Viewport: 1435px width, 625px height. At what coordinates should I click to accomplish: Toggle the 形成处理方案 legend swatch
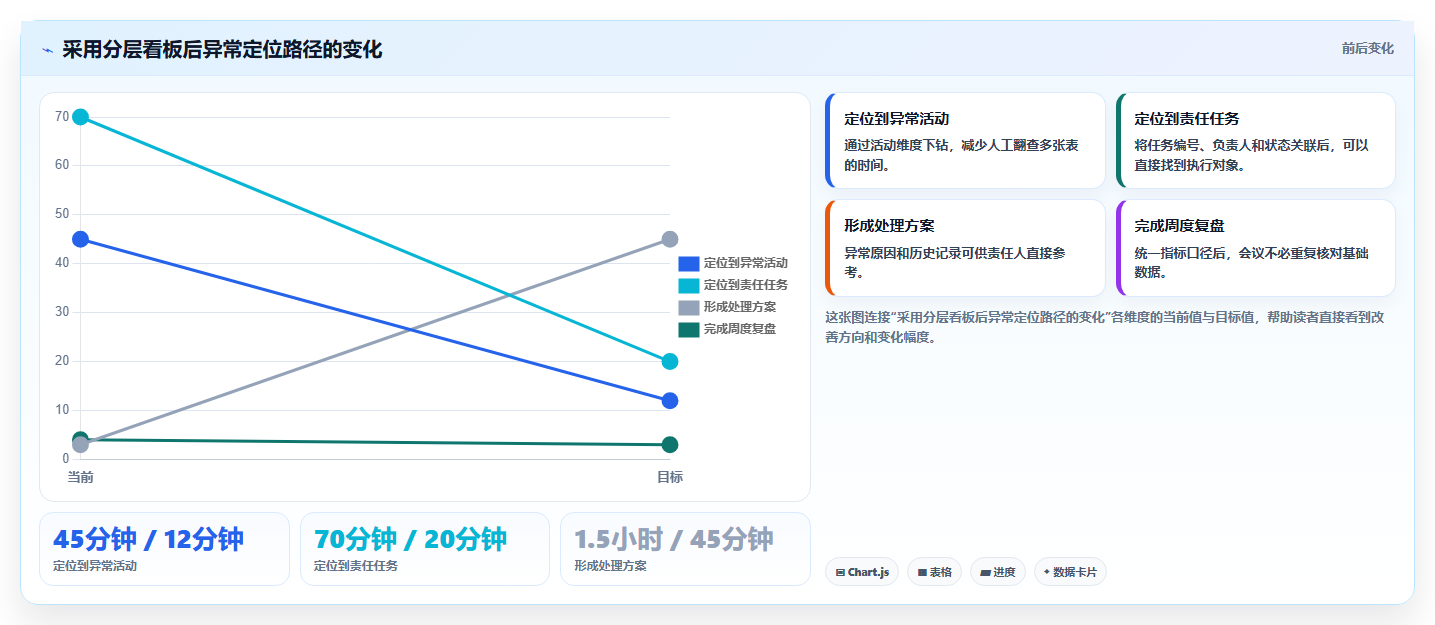pyautogui.click(x=688, y=307)
